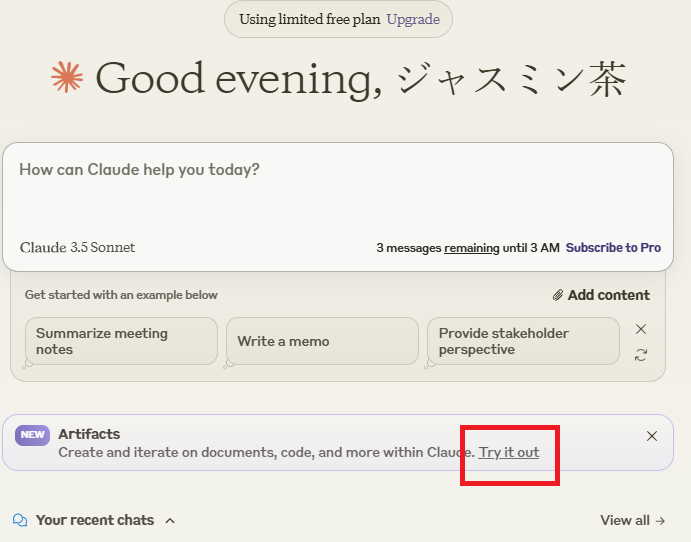Viewport: 691px width, 542px height.
Task: Close the Artifacts announcement banner
Action: click(652, 436)
